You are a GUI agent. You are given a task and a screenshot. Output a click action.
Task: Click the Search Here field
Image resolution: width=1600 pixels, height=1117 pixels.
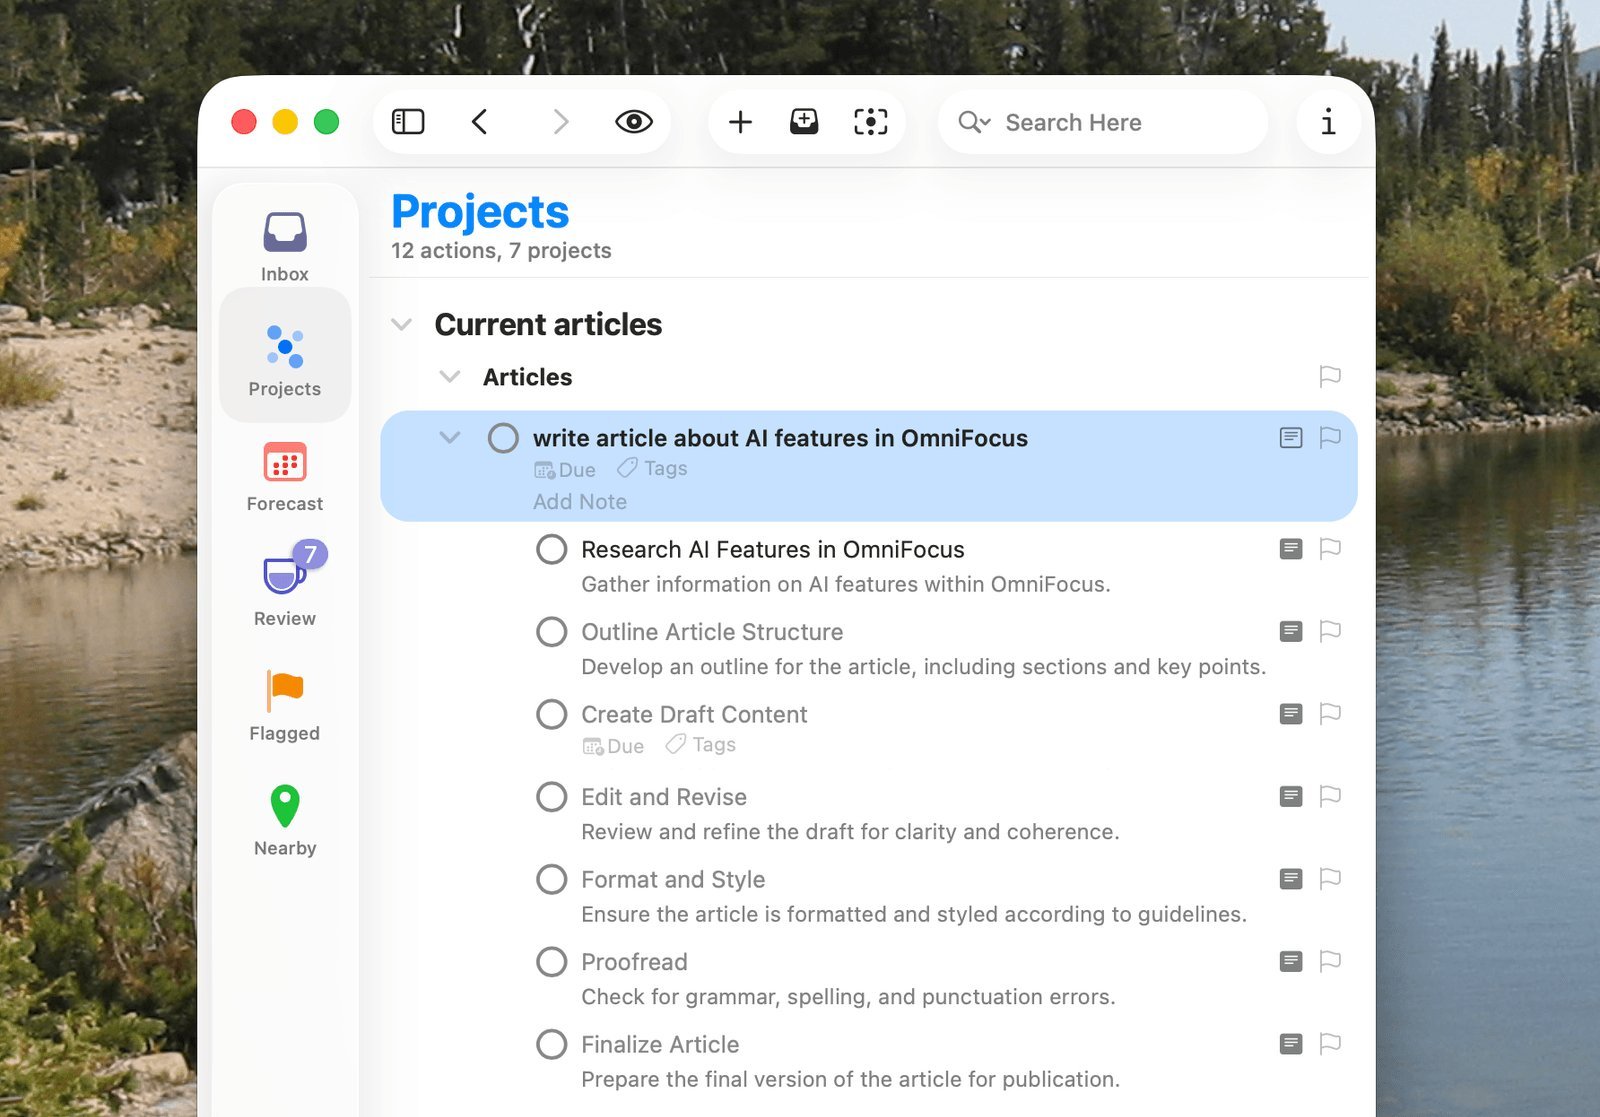click(1100, 122)
